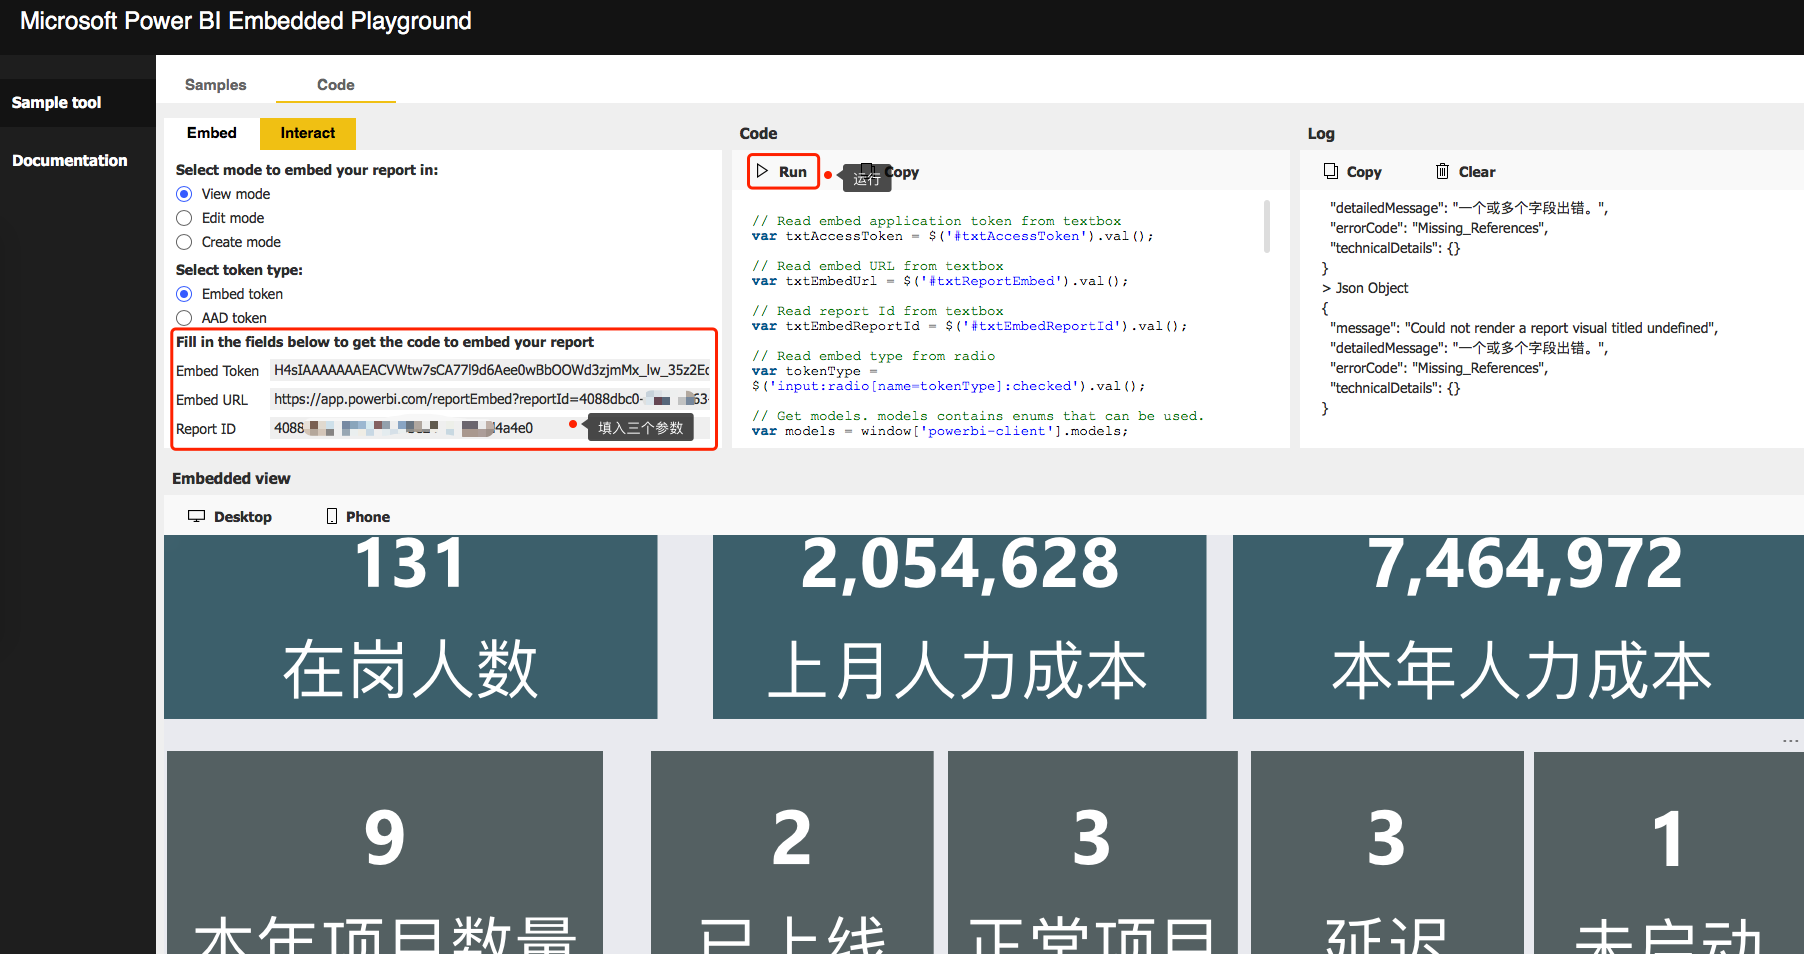
Task: Switch back to the Embed sub-tab
Action: (x=211, y=133)
